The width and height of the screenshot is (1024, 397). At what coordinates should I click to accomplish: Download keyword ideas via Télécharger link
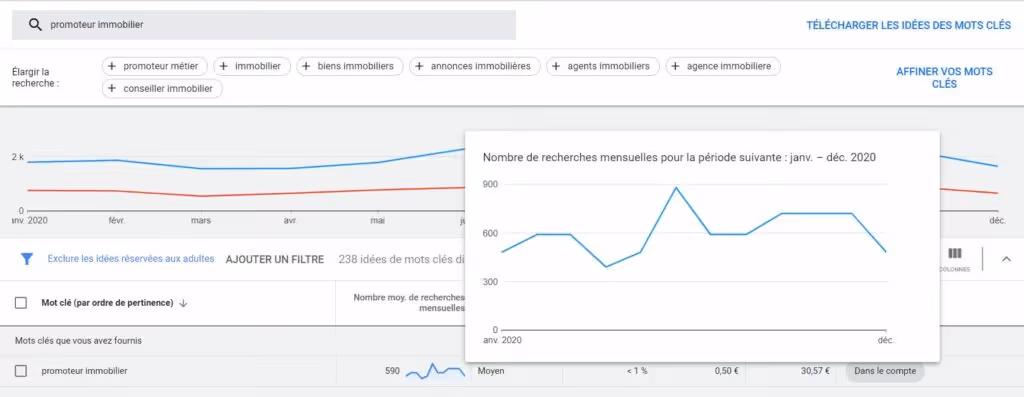click(908, 25)
